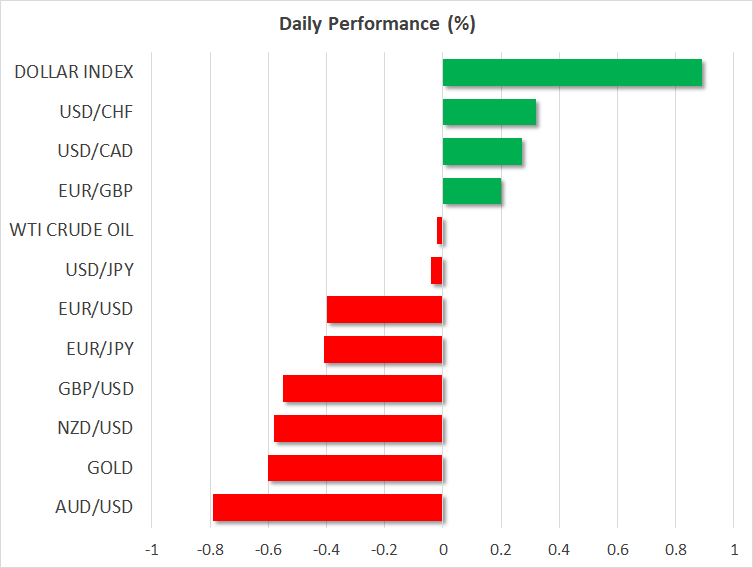The height and width of the screenshot is (568, 753).
Task: Click the DOLLAR INDEX category label
Action: (75, 72)
